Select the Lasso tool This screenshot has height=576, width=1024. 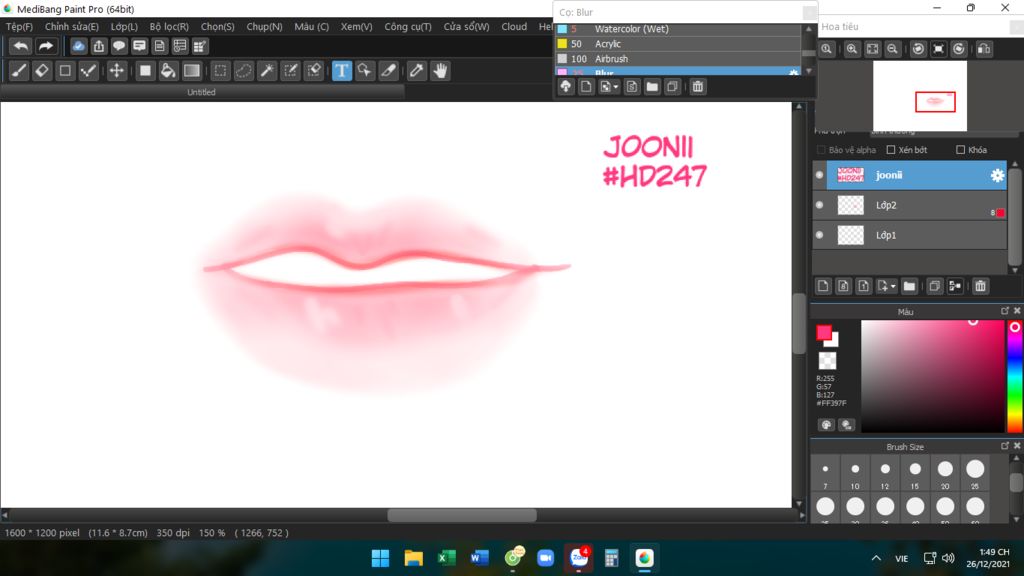(x=244, y=71)
